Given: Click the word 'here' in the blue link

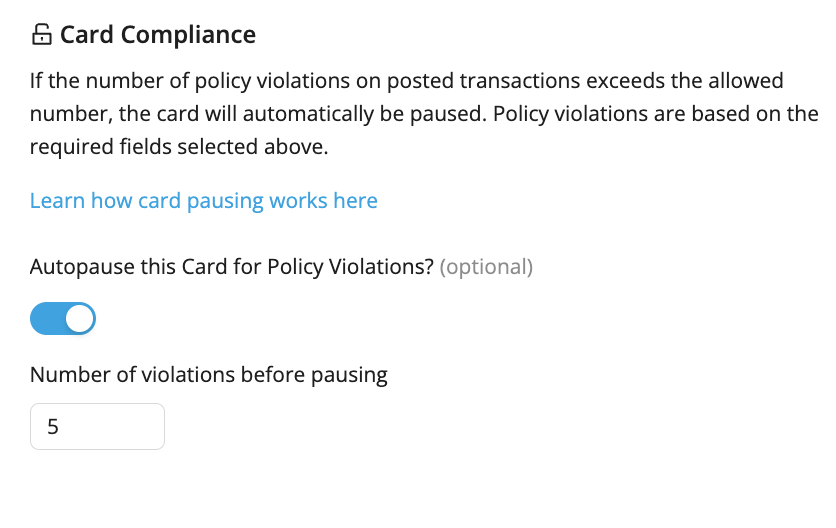Looking at the screenshot, I should 356,201.
